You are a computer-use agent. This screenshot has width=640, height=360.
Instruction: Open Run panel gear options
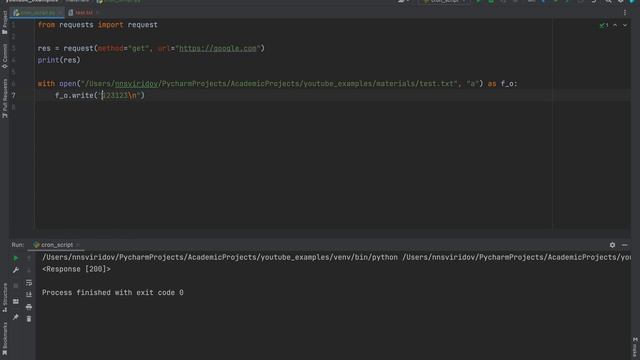[x=612, y=245]
